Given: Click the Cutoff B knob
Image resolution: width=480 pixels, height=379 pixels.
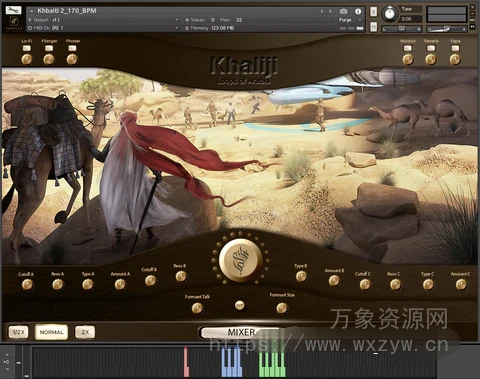Looking at the screenshot, I should 150,280.
